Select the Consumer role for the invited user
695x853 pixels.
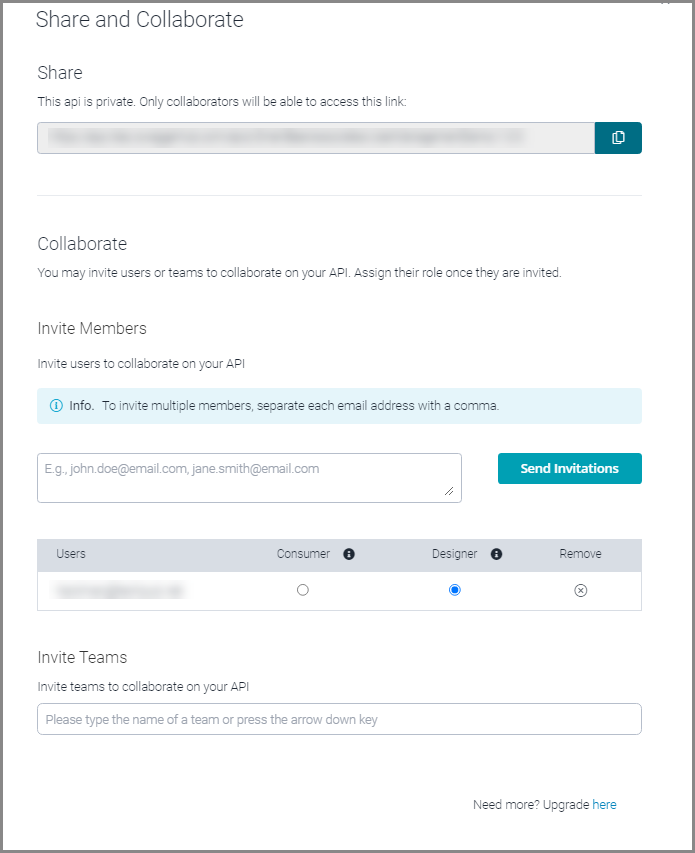pyautogui.click(x=303, y=590)
